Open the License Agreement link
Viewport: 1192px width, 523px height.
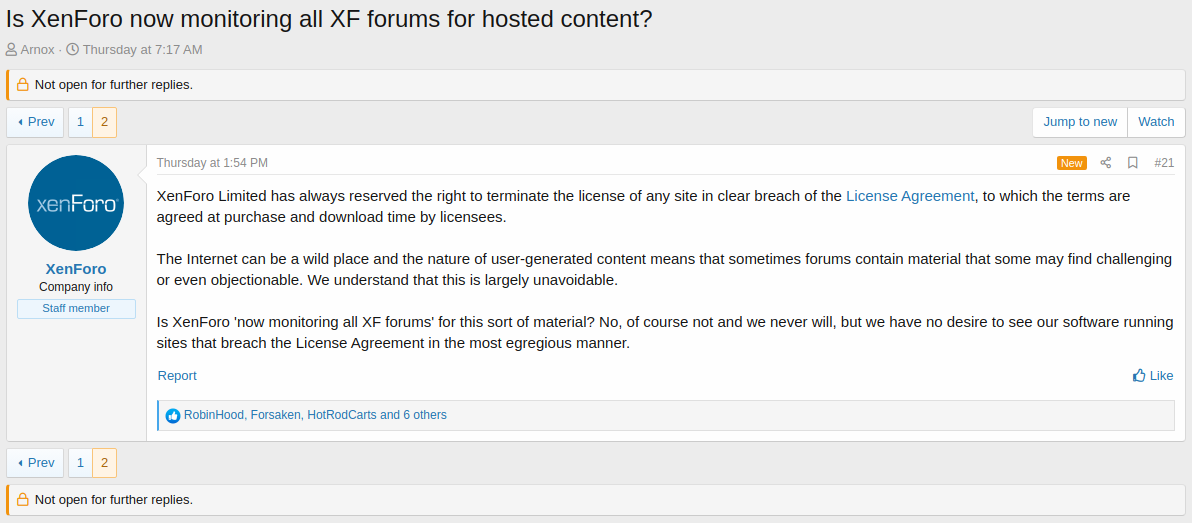(910, 196)
